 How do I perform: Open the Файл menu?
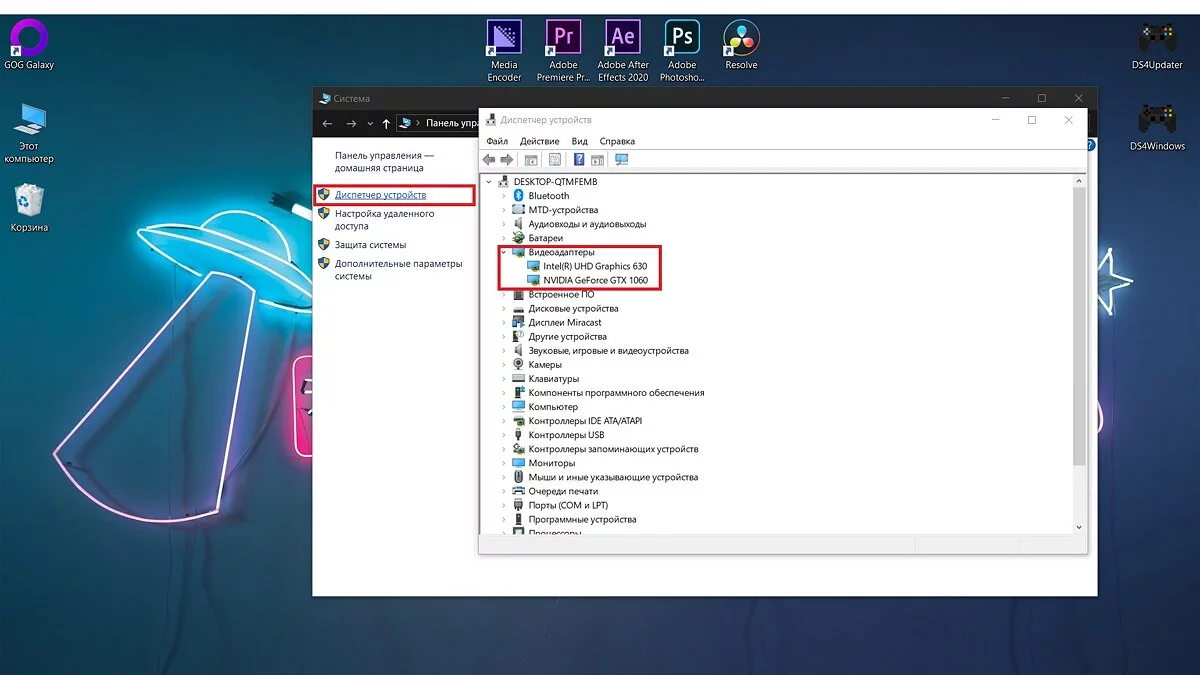coord(497,141)
